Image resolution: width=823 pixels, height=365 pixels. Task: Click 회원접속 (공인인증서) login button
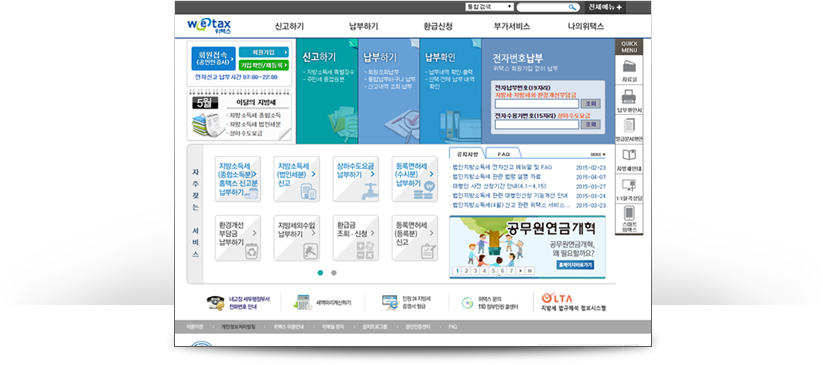pyautogui.click(x=213, y=58)
